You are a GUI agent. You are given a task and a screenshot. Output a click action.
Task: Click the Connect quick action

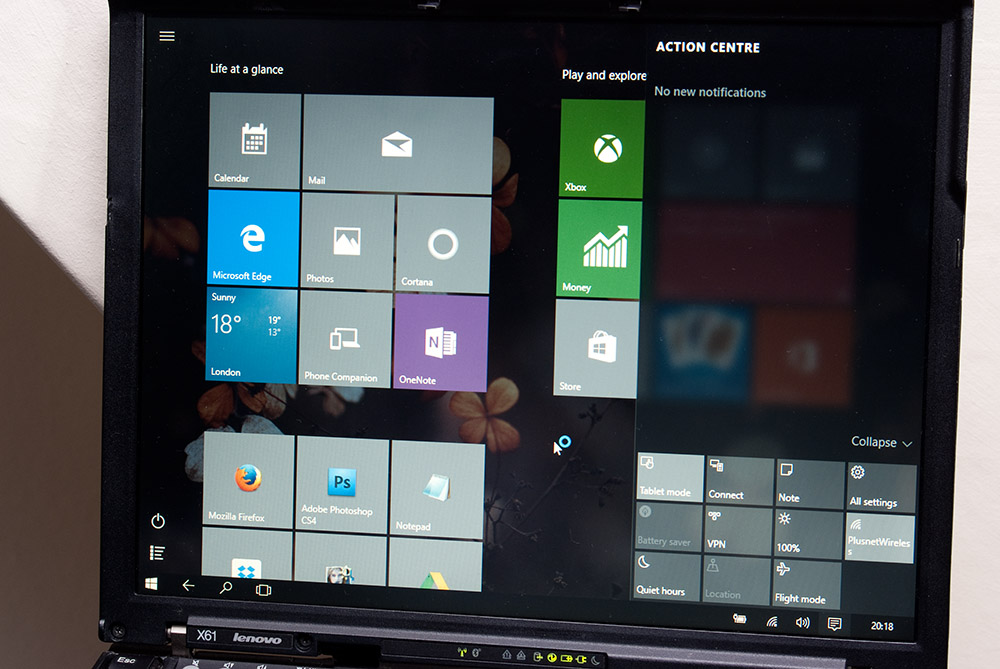point(740,481)
